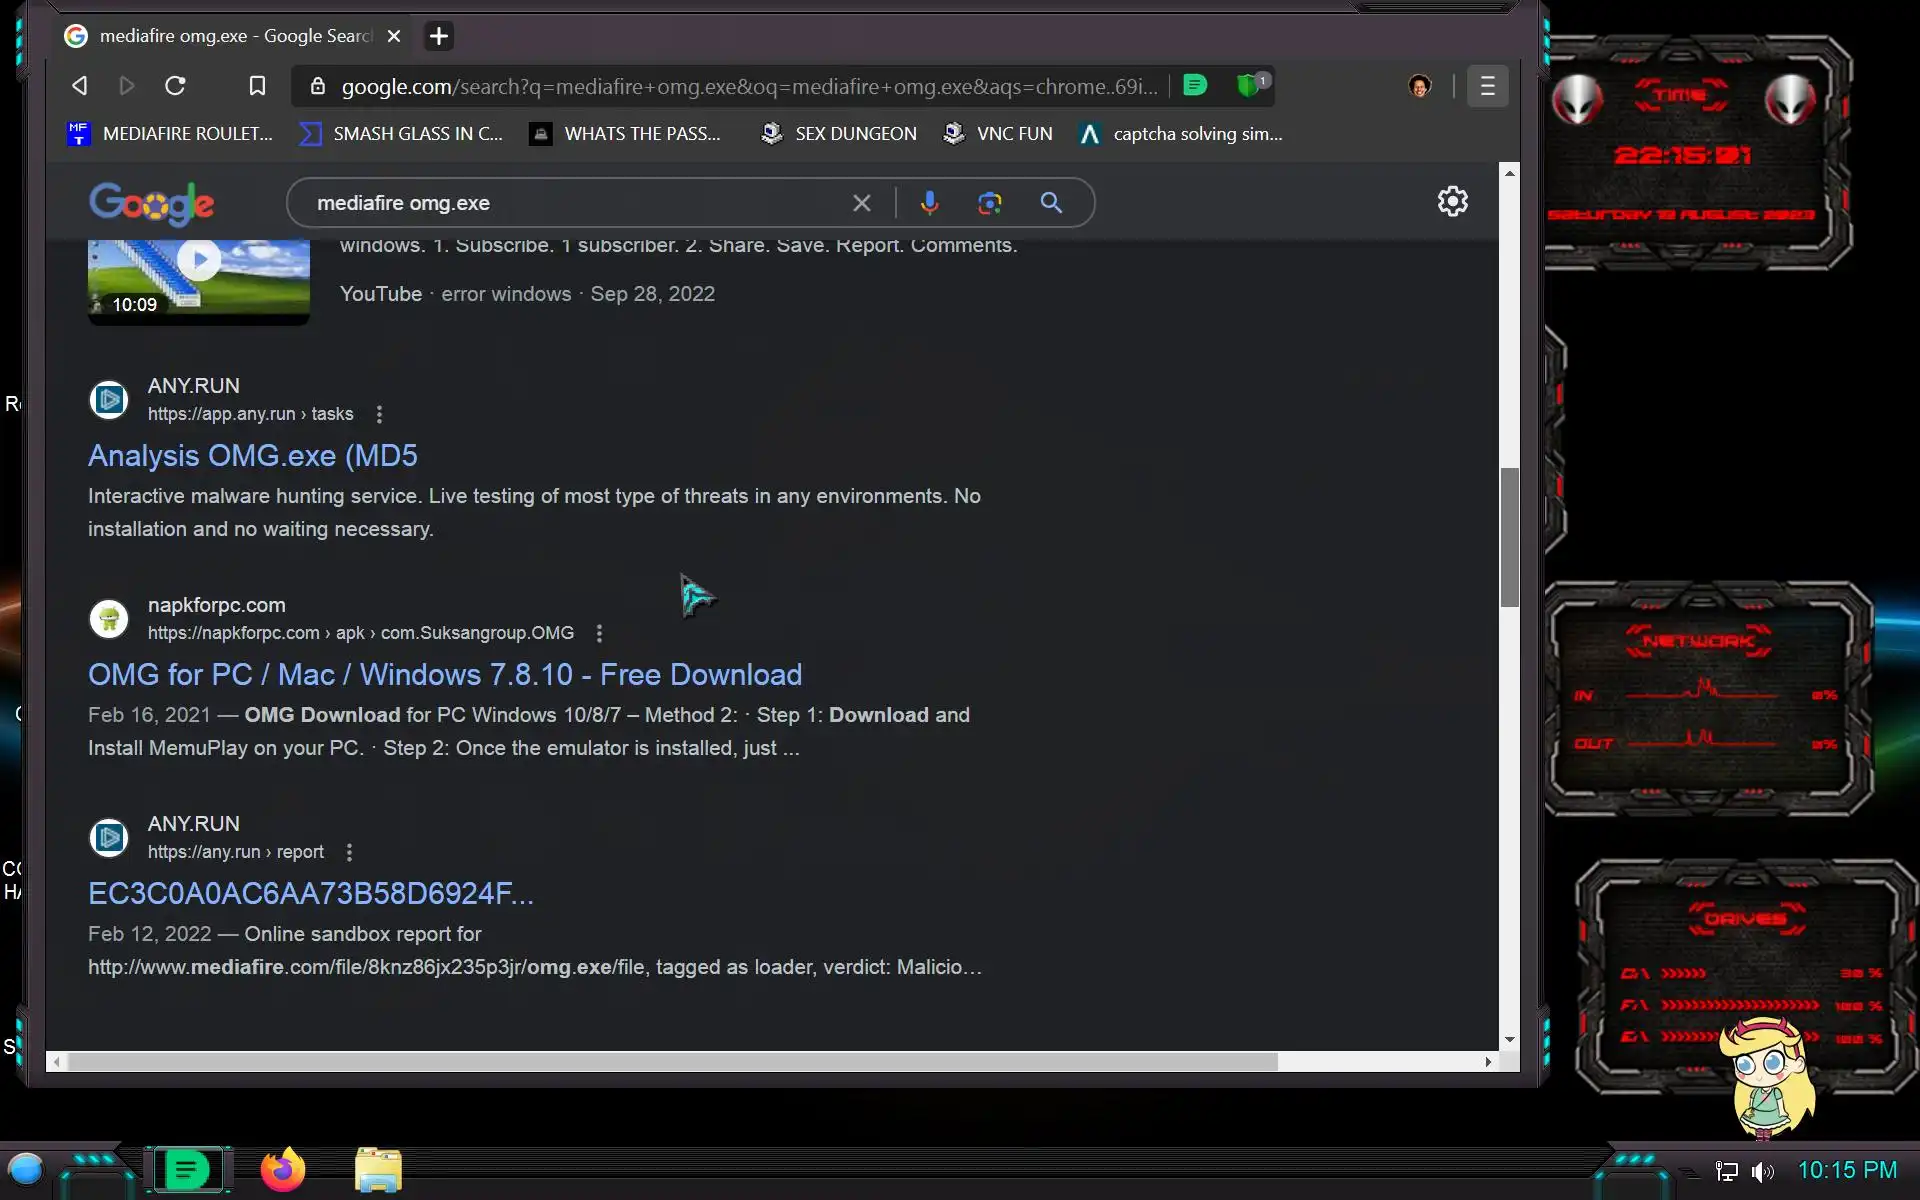Open OMG for PC / Mac / Windows link
The image size is (1920, 1200).
pos(444,675)
